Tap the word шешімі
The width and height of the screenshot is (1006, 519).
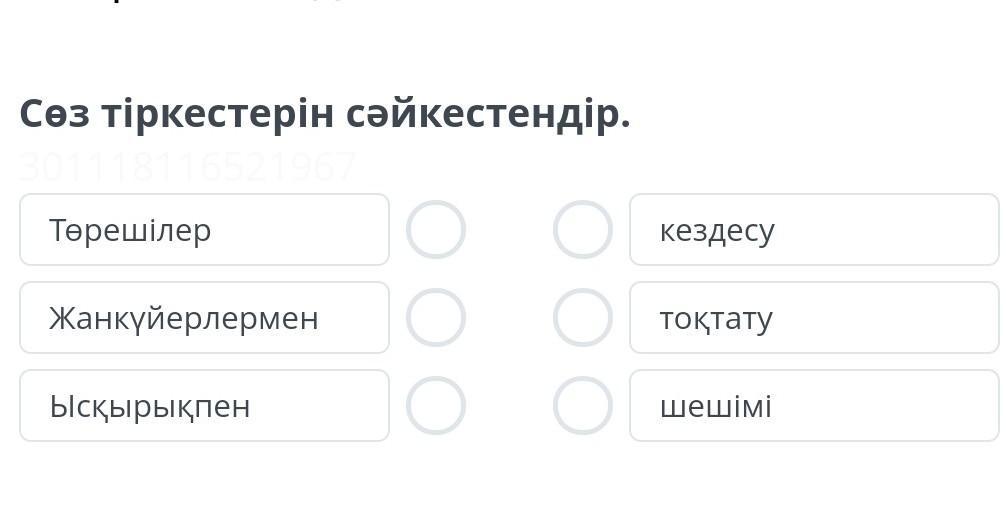(716, 407)
